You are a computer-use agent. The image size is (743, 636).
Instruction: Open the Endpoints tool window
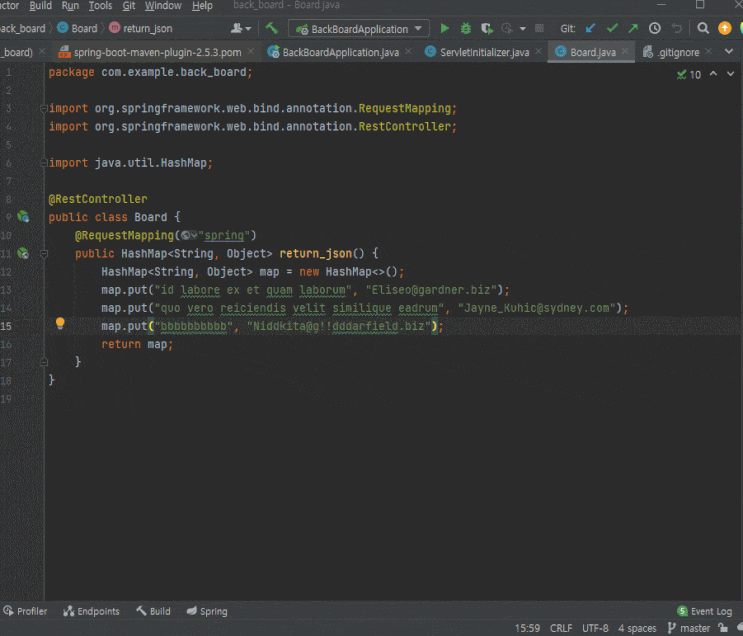click(x=91, y=611)
